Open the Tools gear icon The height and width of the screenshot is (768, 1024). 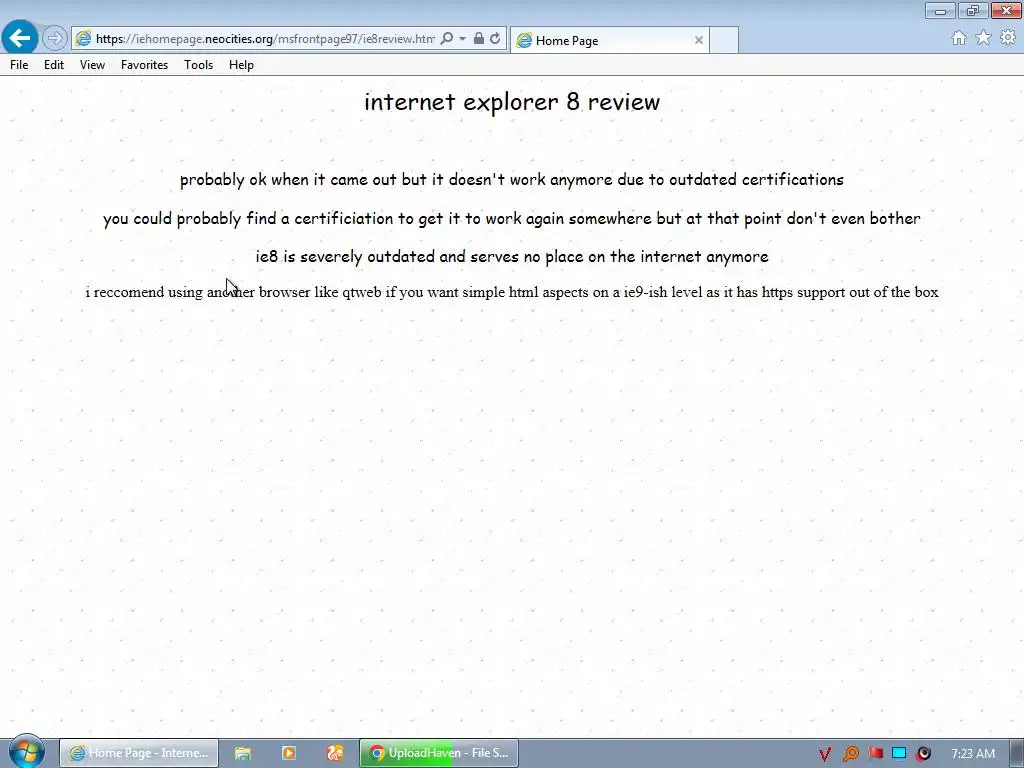[1008, 39]
